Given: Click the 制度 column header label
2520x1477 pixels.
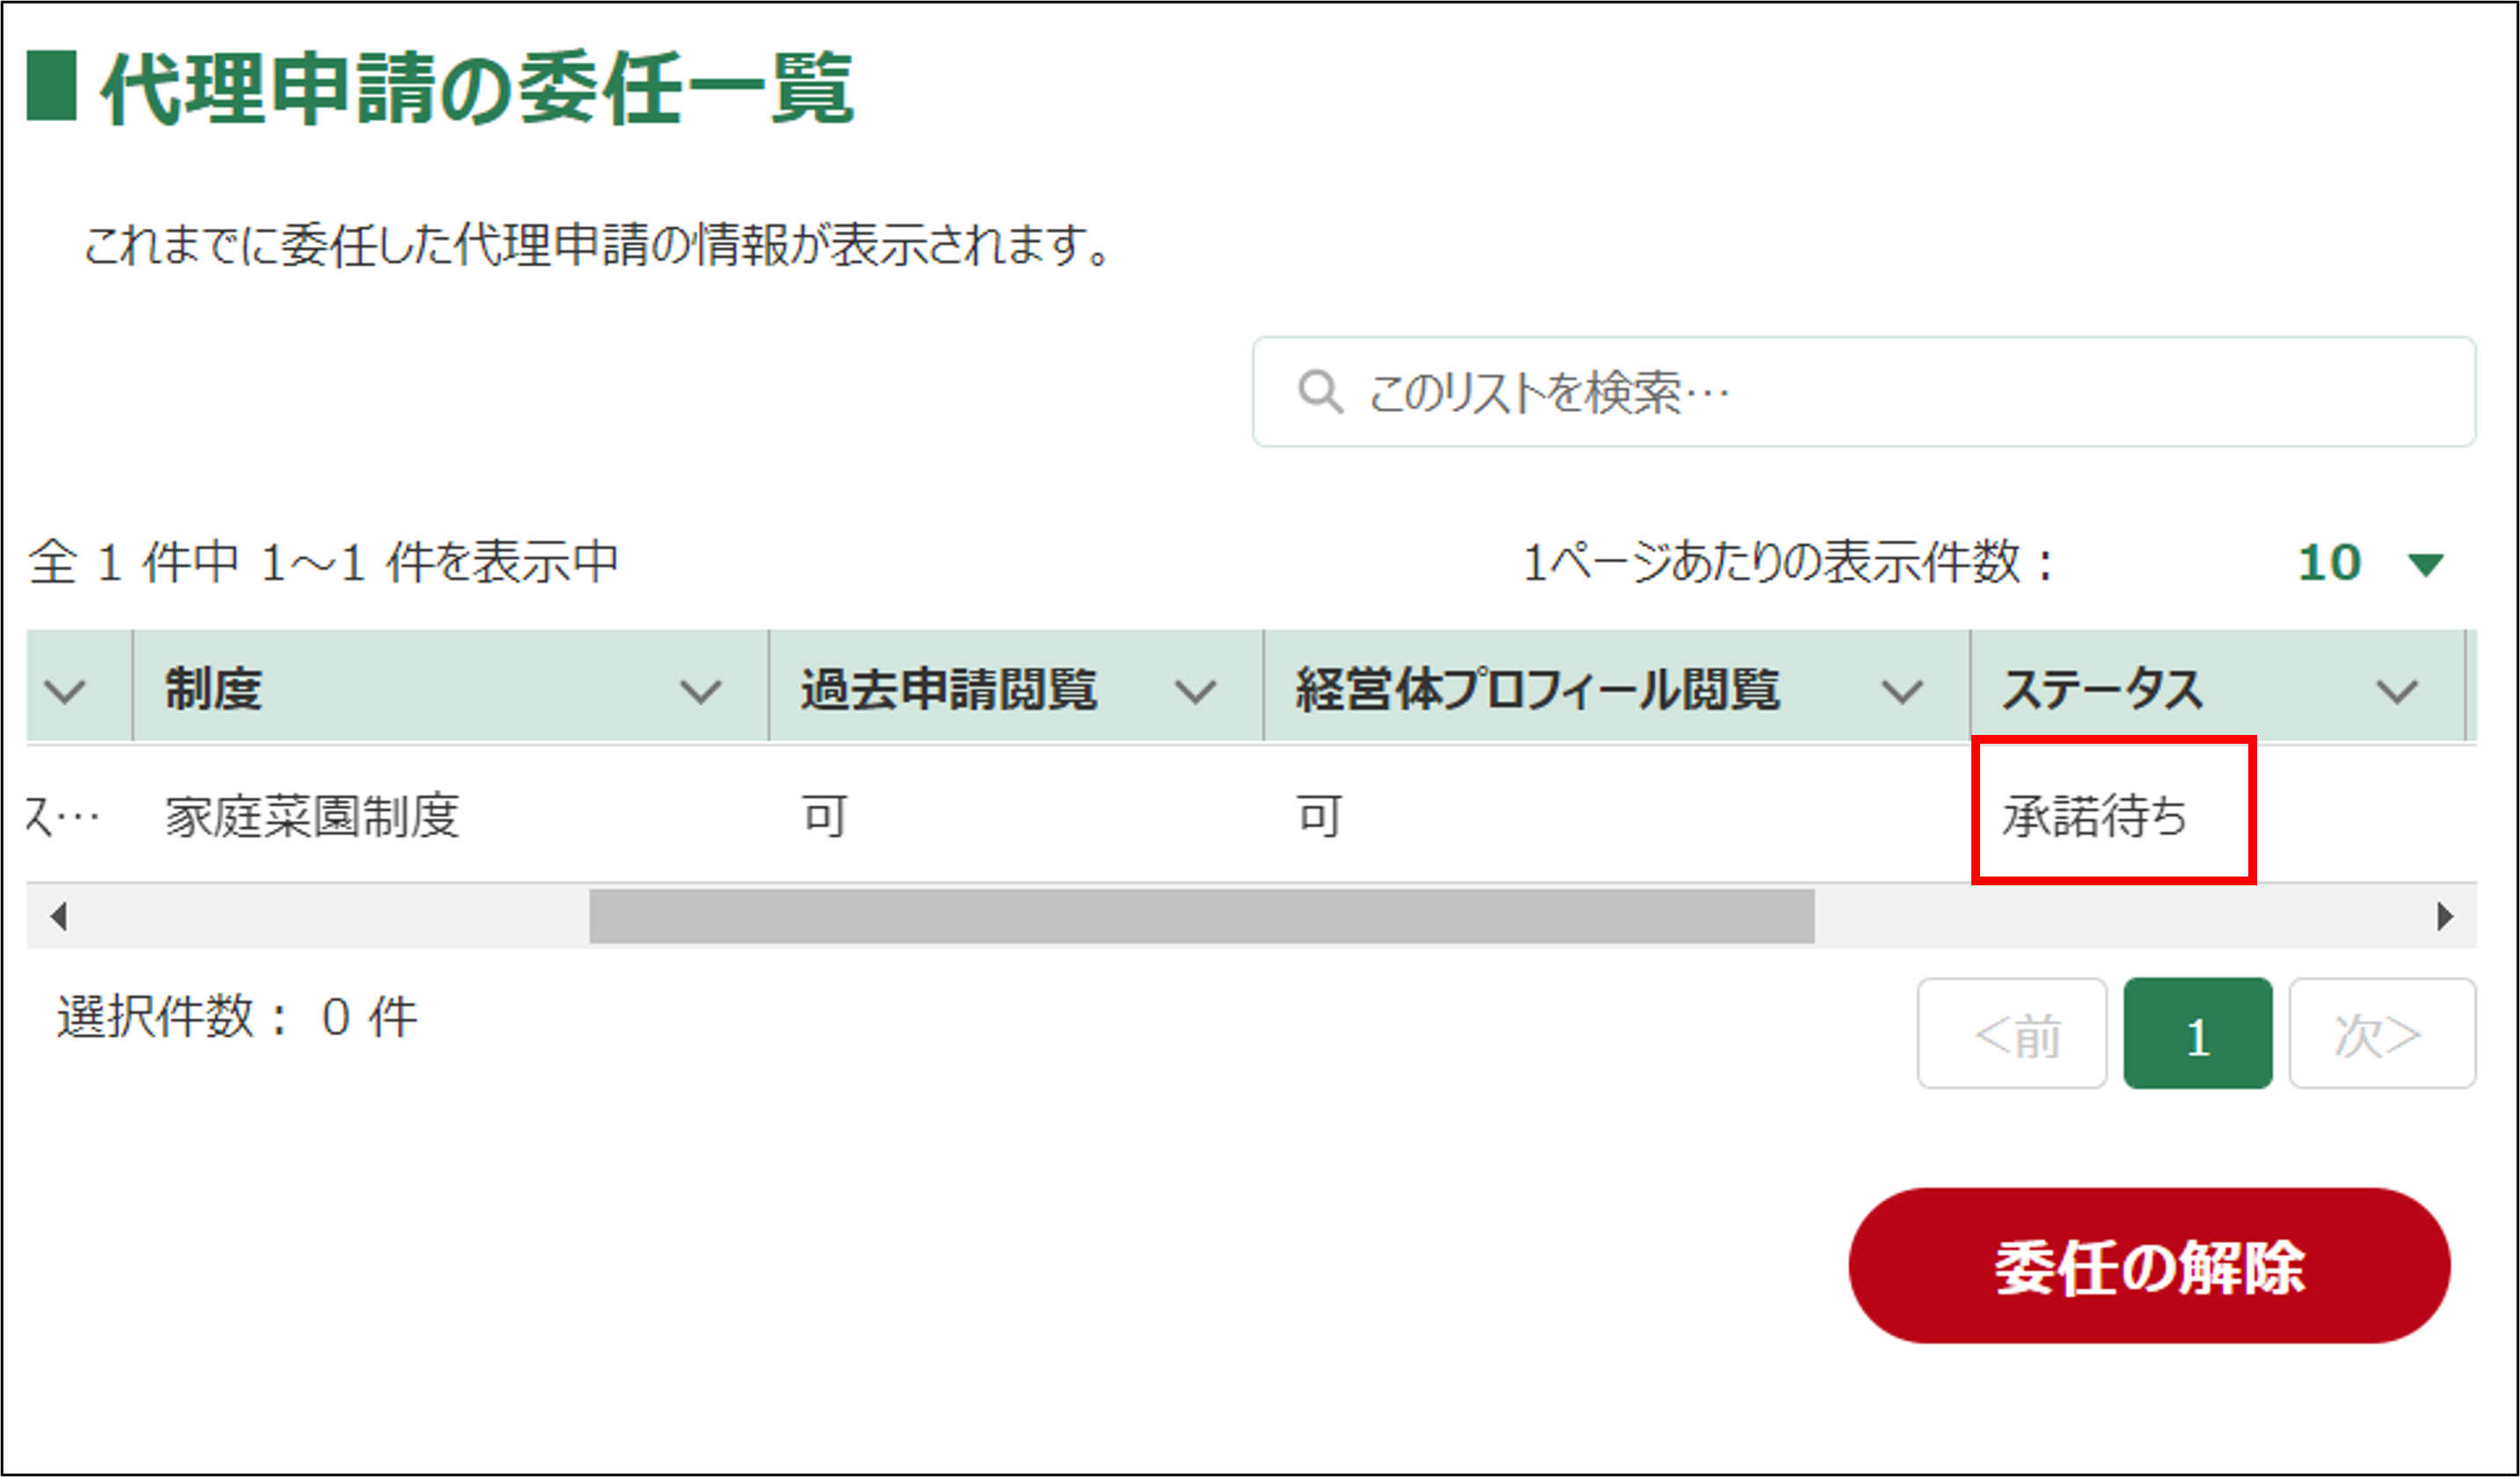Looking at the screenshot, I should [x=213, y=689].
